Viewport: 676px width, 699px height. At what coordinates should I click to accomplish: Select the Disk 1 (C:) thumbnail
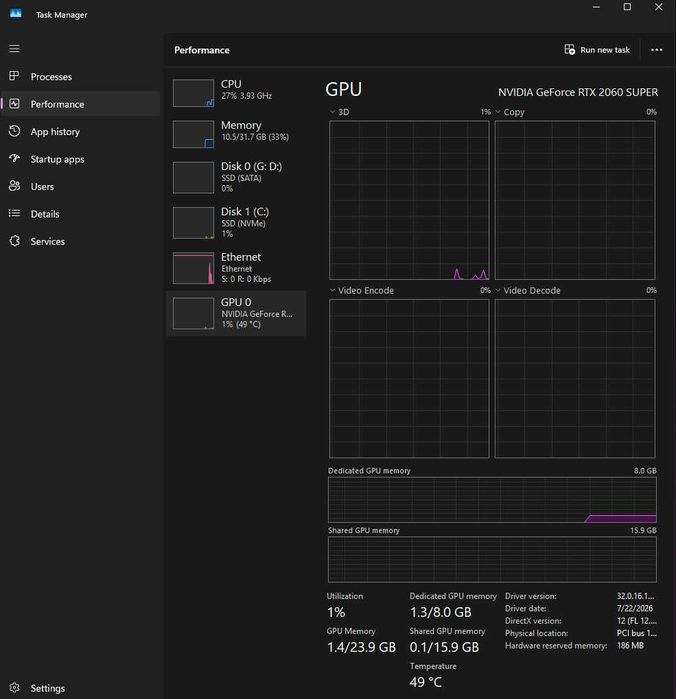click(x=194, y=222)
